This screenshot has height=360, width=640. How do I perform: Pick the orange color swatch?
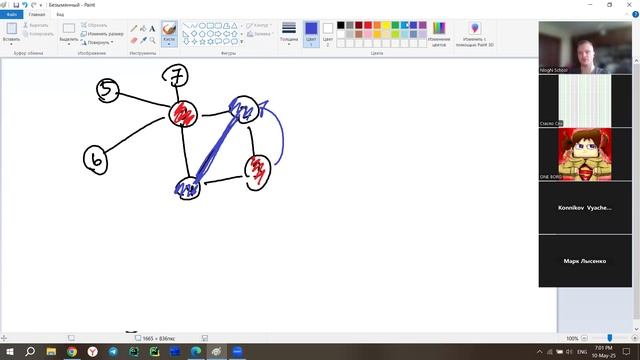click(377, 25)
